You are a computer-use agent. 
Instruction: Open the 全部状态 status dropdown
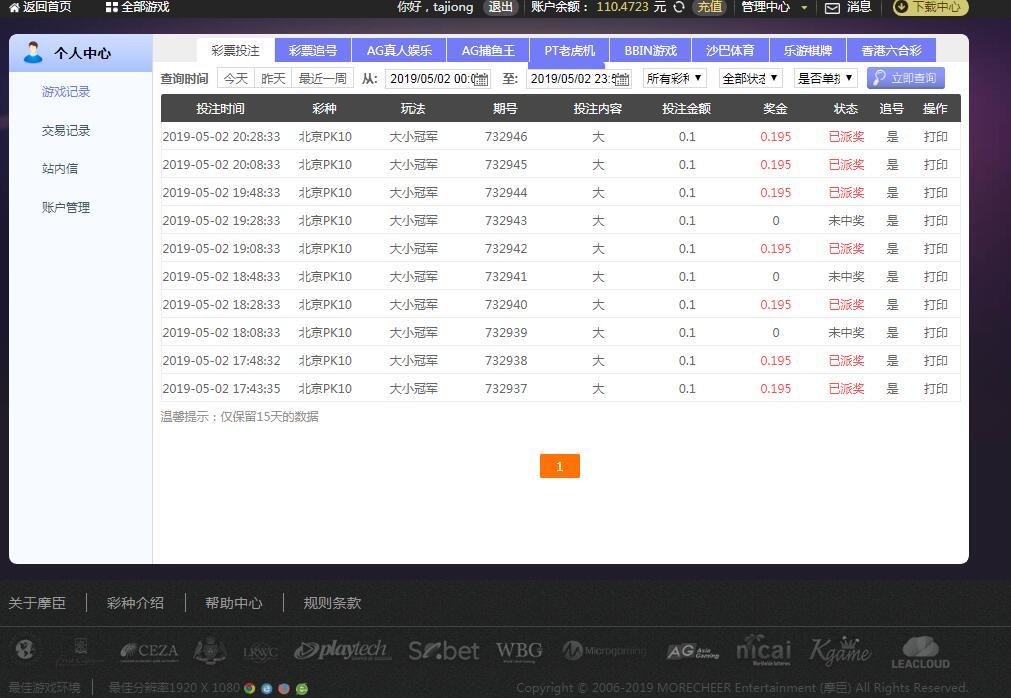point(750,78)
